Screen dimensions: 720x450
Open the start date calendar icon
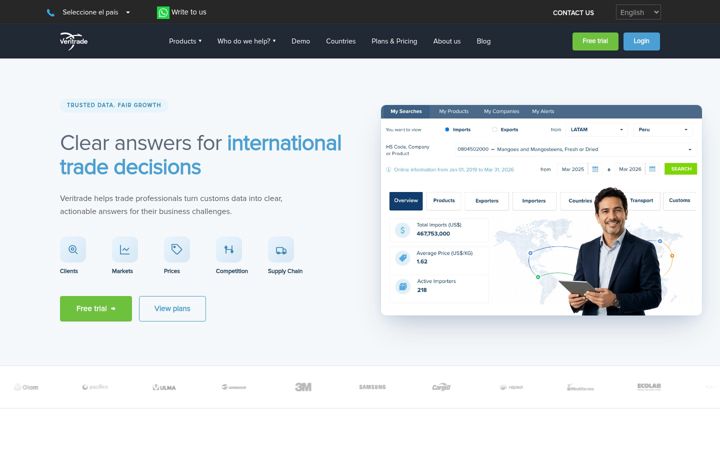click(x=595, y=169)
